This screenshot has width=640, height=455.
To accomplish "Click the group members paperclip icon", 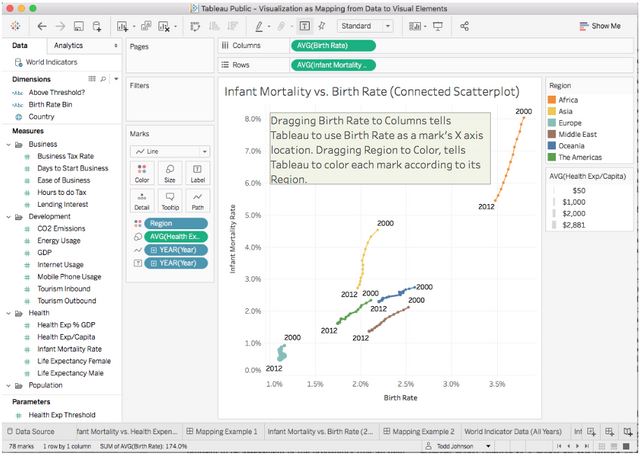I will (x=281, y=27).
